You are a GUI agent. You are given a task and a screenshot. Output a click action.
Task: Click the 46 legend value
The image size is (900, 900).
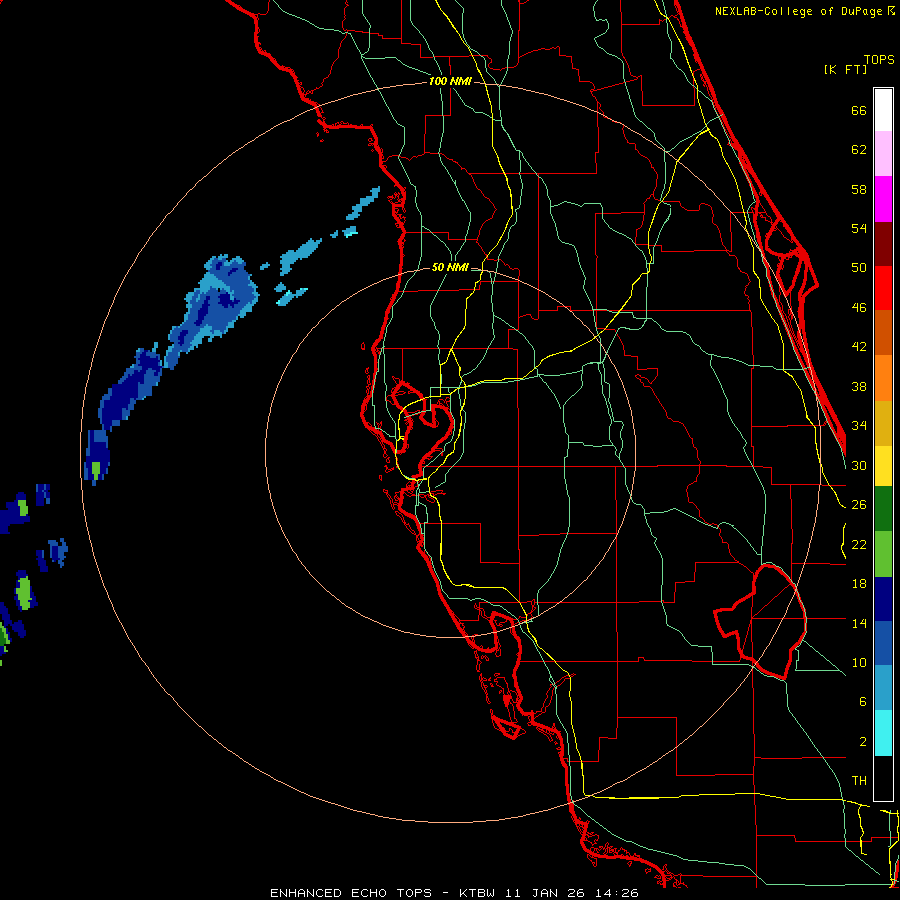[859, 308]
